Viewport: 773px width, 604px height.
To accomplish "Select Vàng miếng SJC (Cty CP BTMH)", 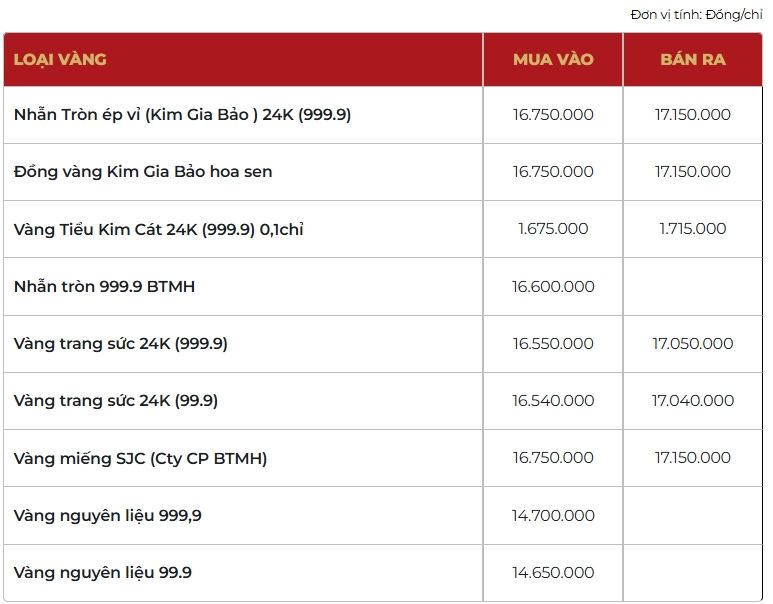I will coord(140,458).
